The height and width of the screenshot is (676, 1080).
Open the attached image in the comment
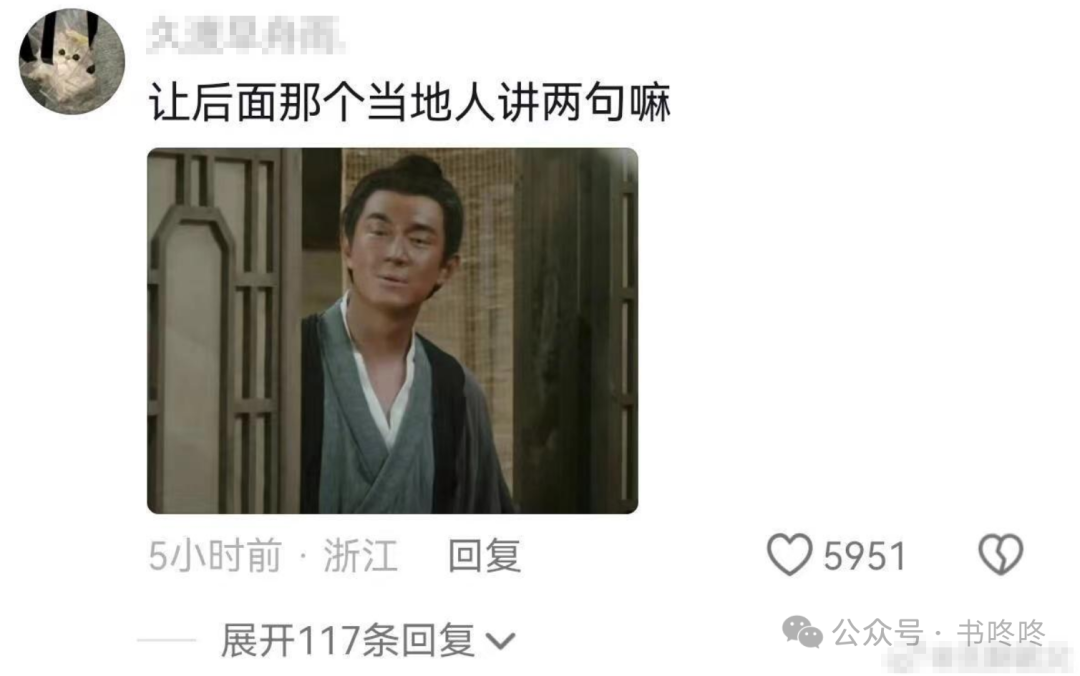point(393,331)
